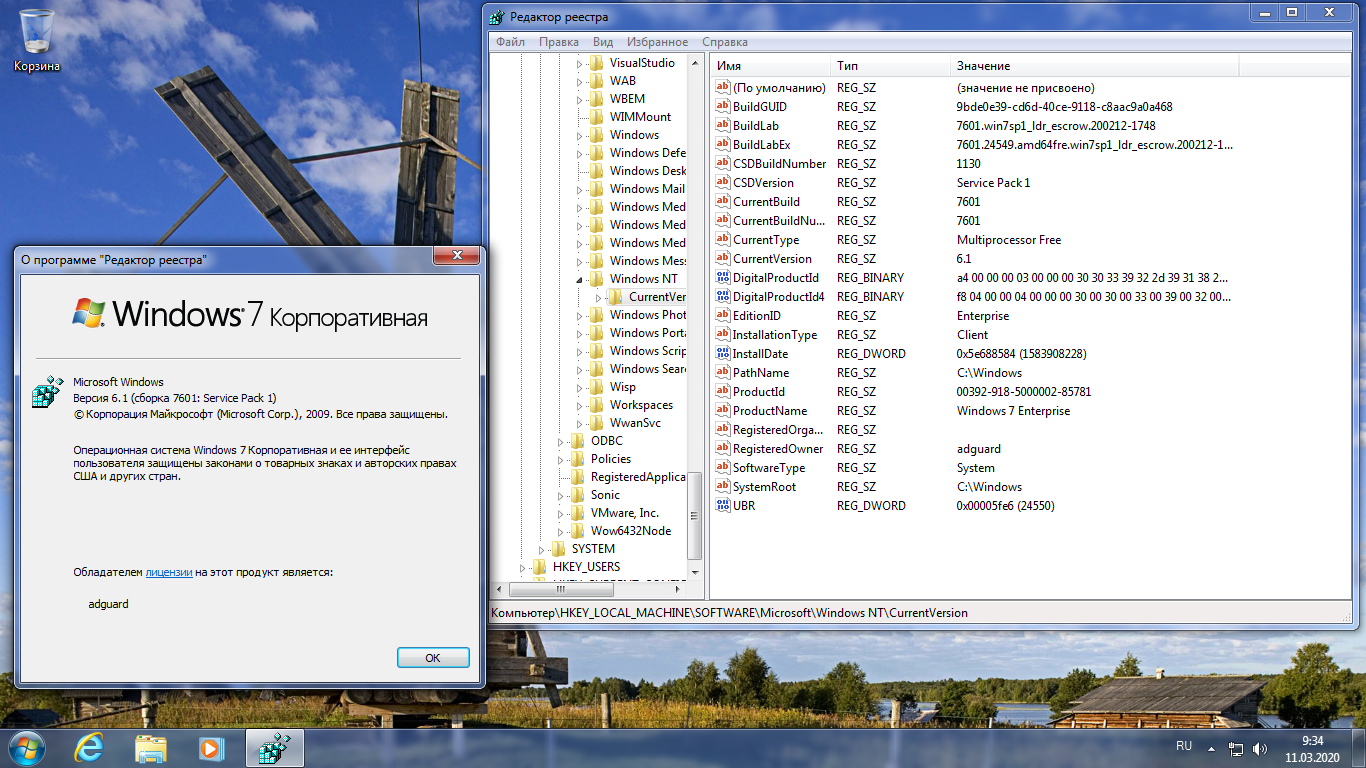Click the InstallDate DWORD icon
Image resolution: width=1366 pixels, height=768 pixels.
pos(724,354)
